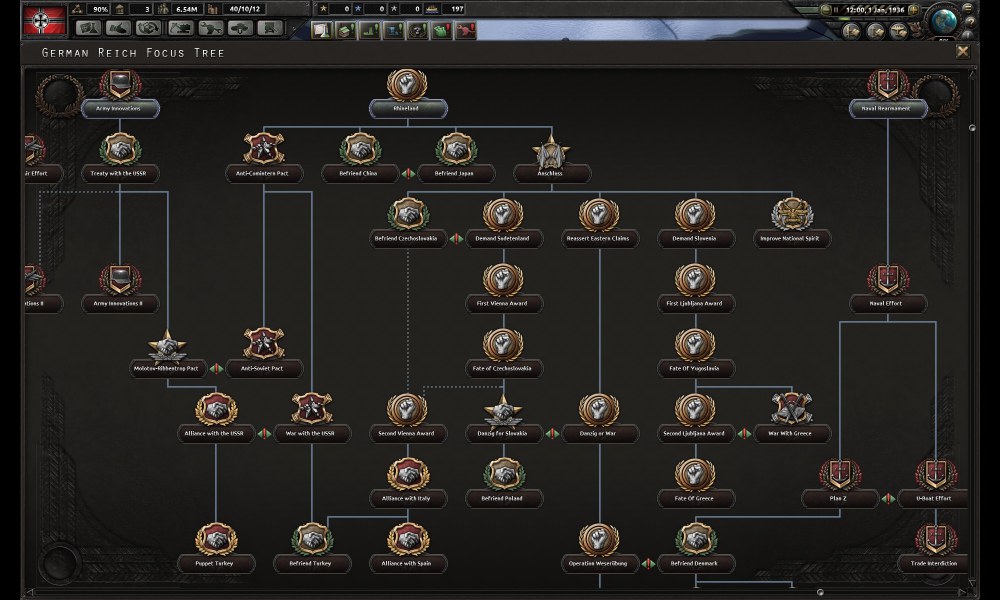The image size is (1000, 600).
Task: Click the first alert icon showing paper and flask
Action: coord(321,30)
